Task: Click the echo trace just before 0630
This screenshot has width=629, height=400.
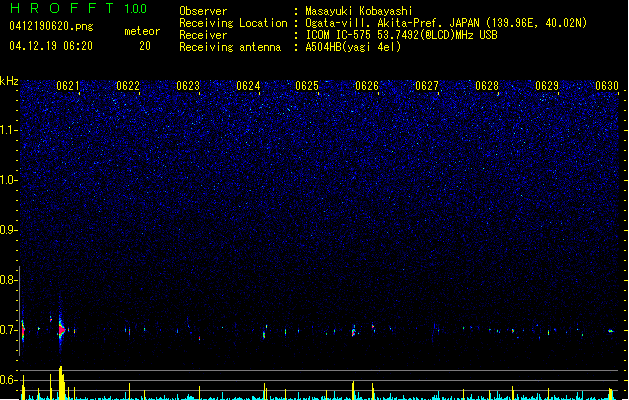Action: point(611,331)
